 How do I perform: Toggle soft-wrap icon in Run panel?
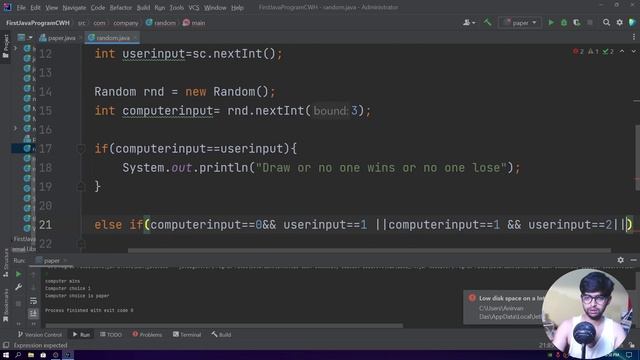point(33,301)
